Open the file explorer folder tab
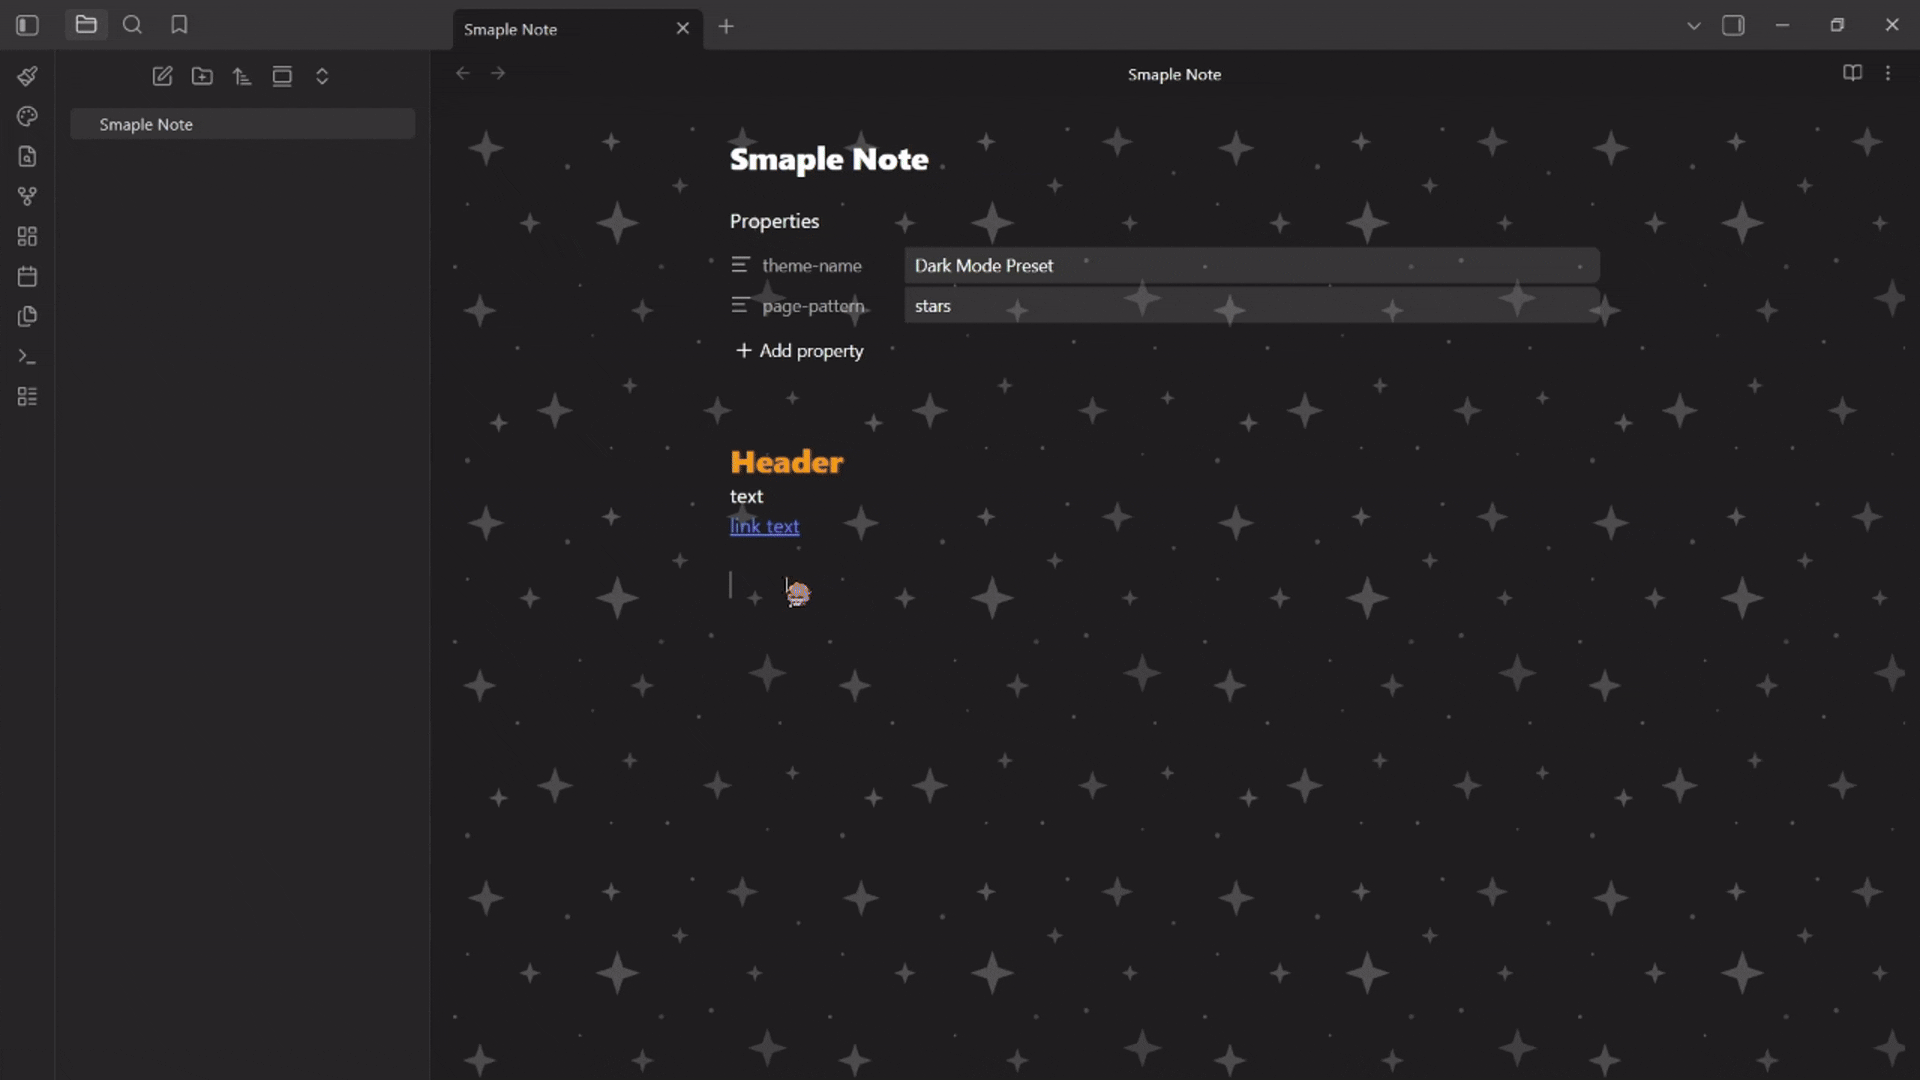 (x=86, y=25)
